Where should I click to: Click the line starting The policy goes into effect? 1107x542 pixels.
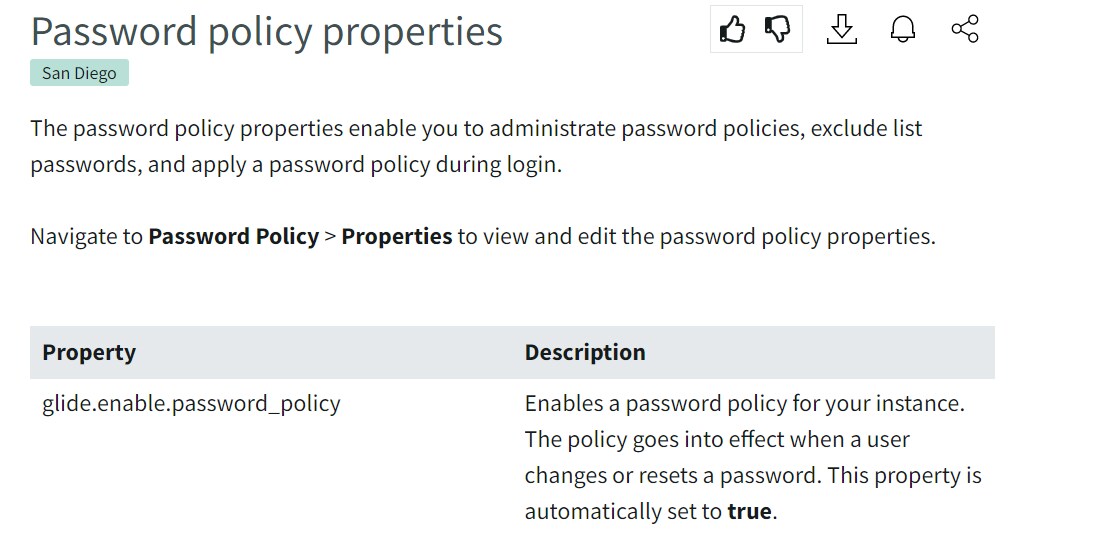(717, 440)
